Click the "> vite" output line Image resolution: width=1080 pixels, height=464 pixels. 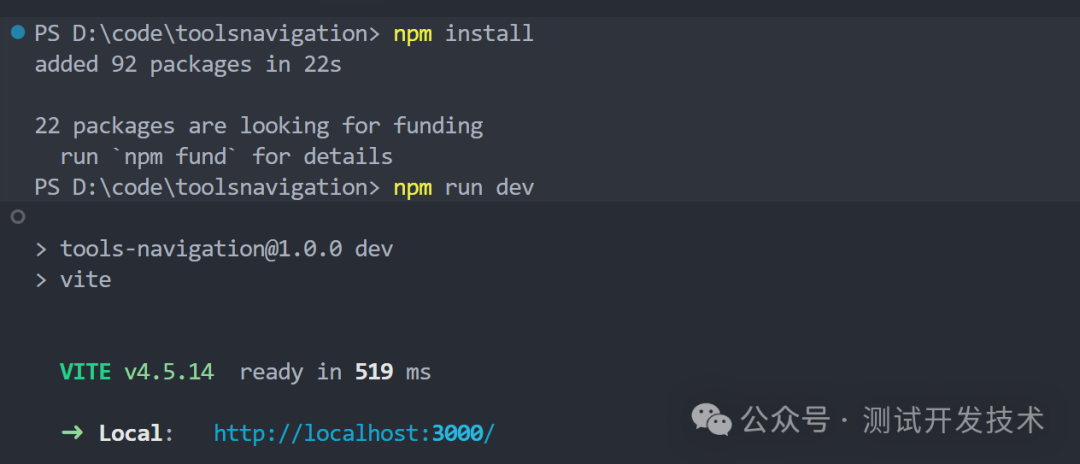click(85, 280)
